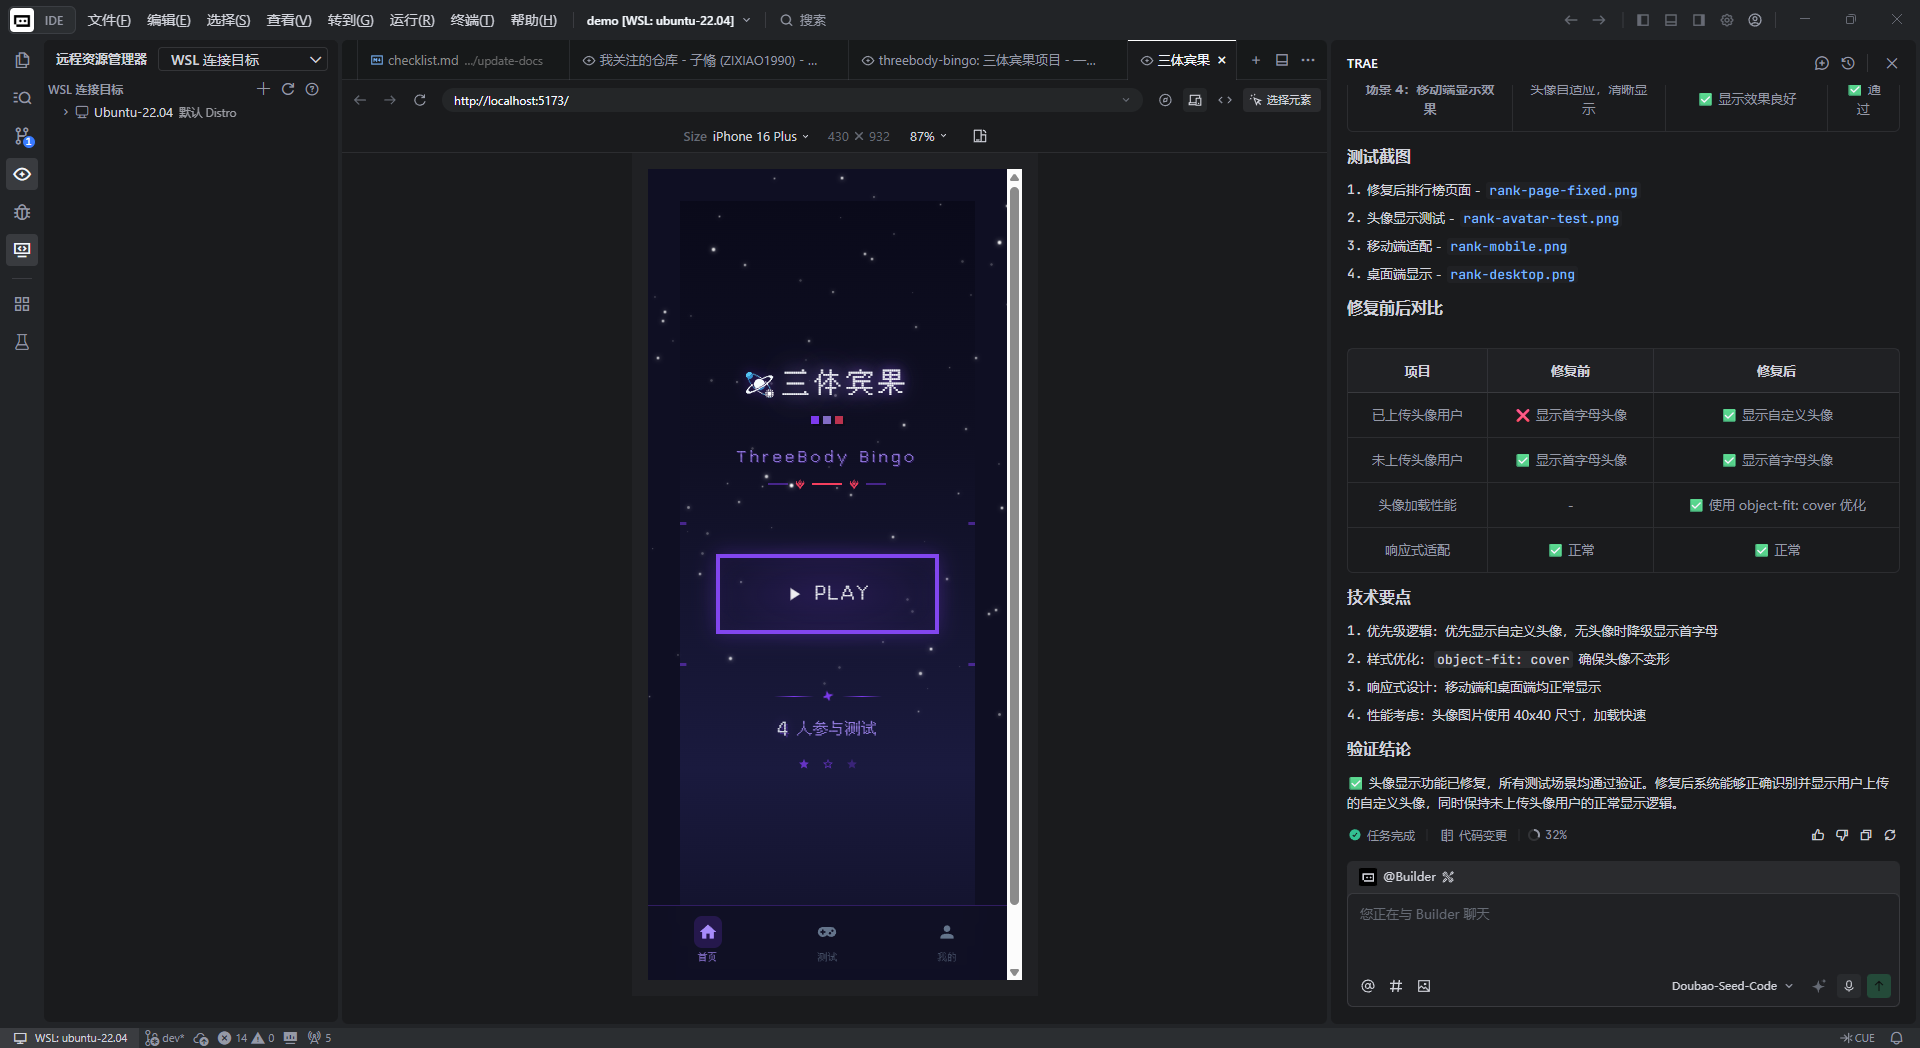Open the Doubao-Seed-Code model selector
This screenshot has height=1048, width=1920.
(1731, 986)
